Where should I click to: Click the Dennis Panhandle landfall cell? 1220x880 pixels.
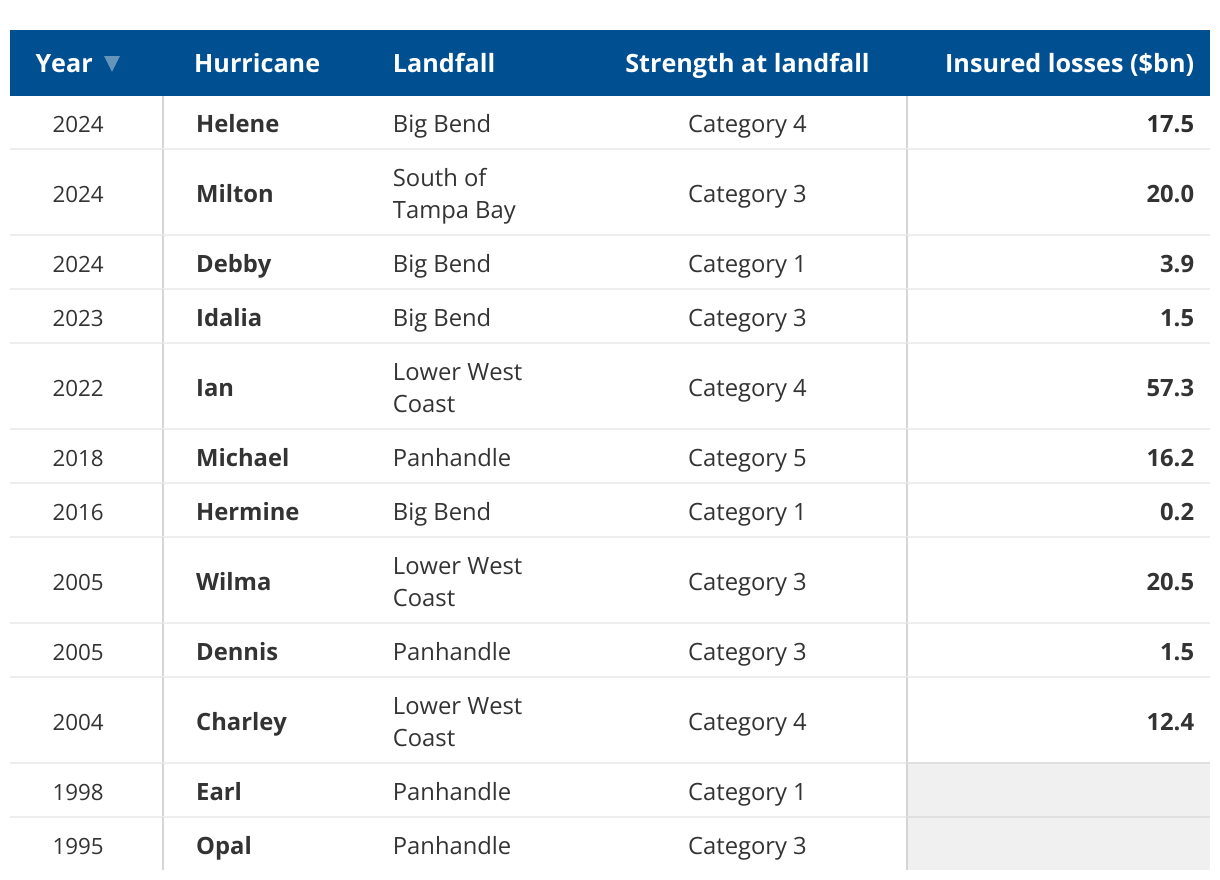pyautogui.click(x=452, y=652)
